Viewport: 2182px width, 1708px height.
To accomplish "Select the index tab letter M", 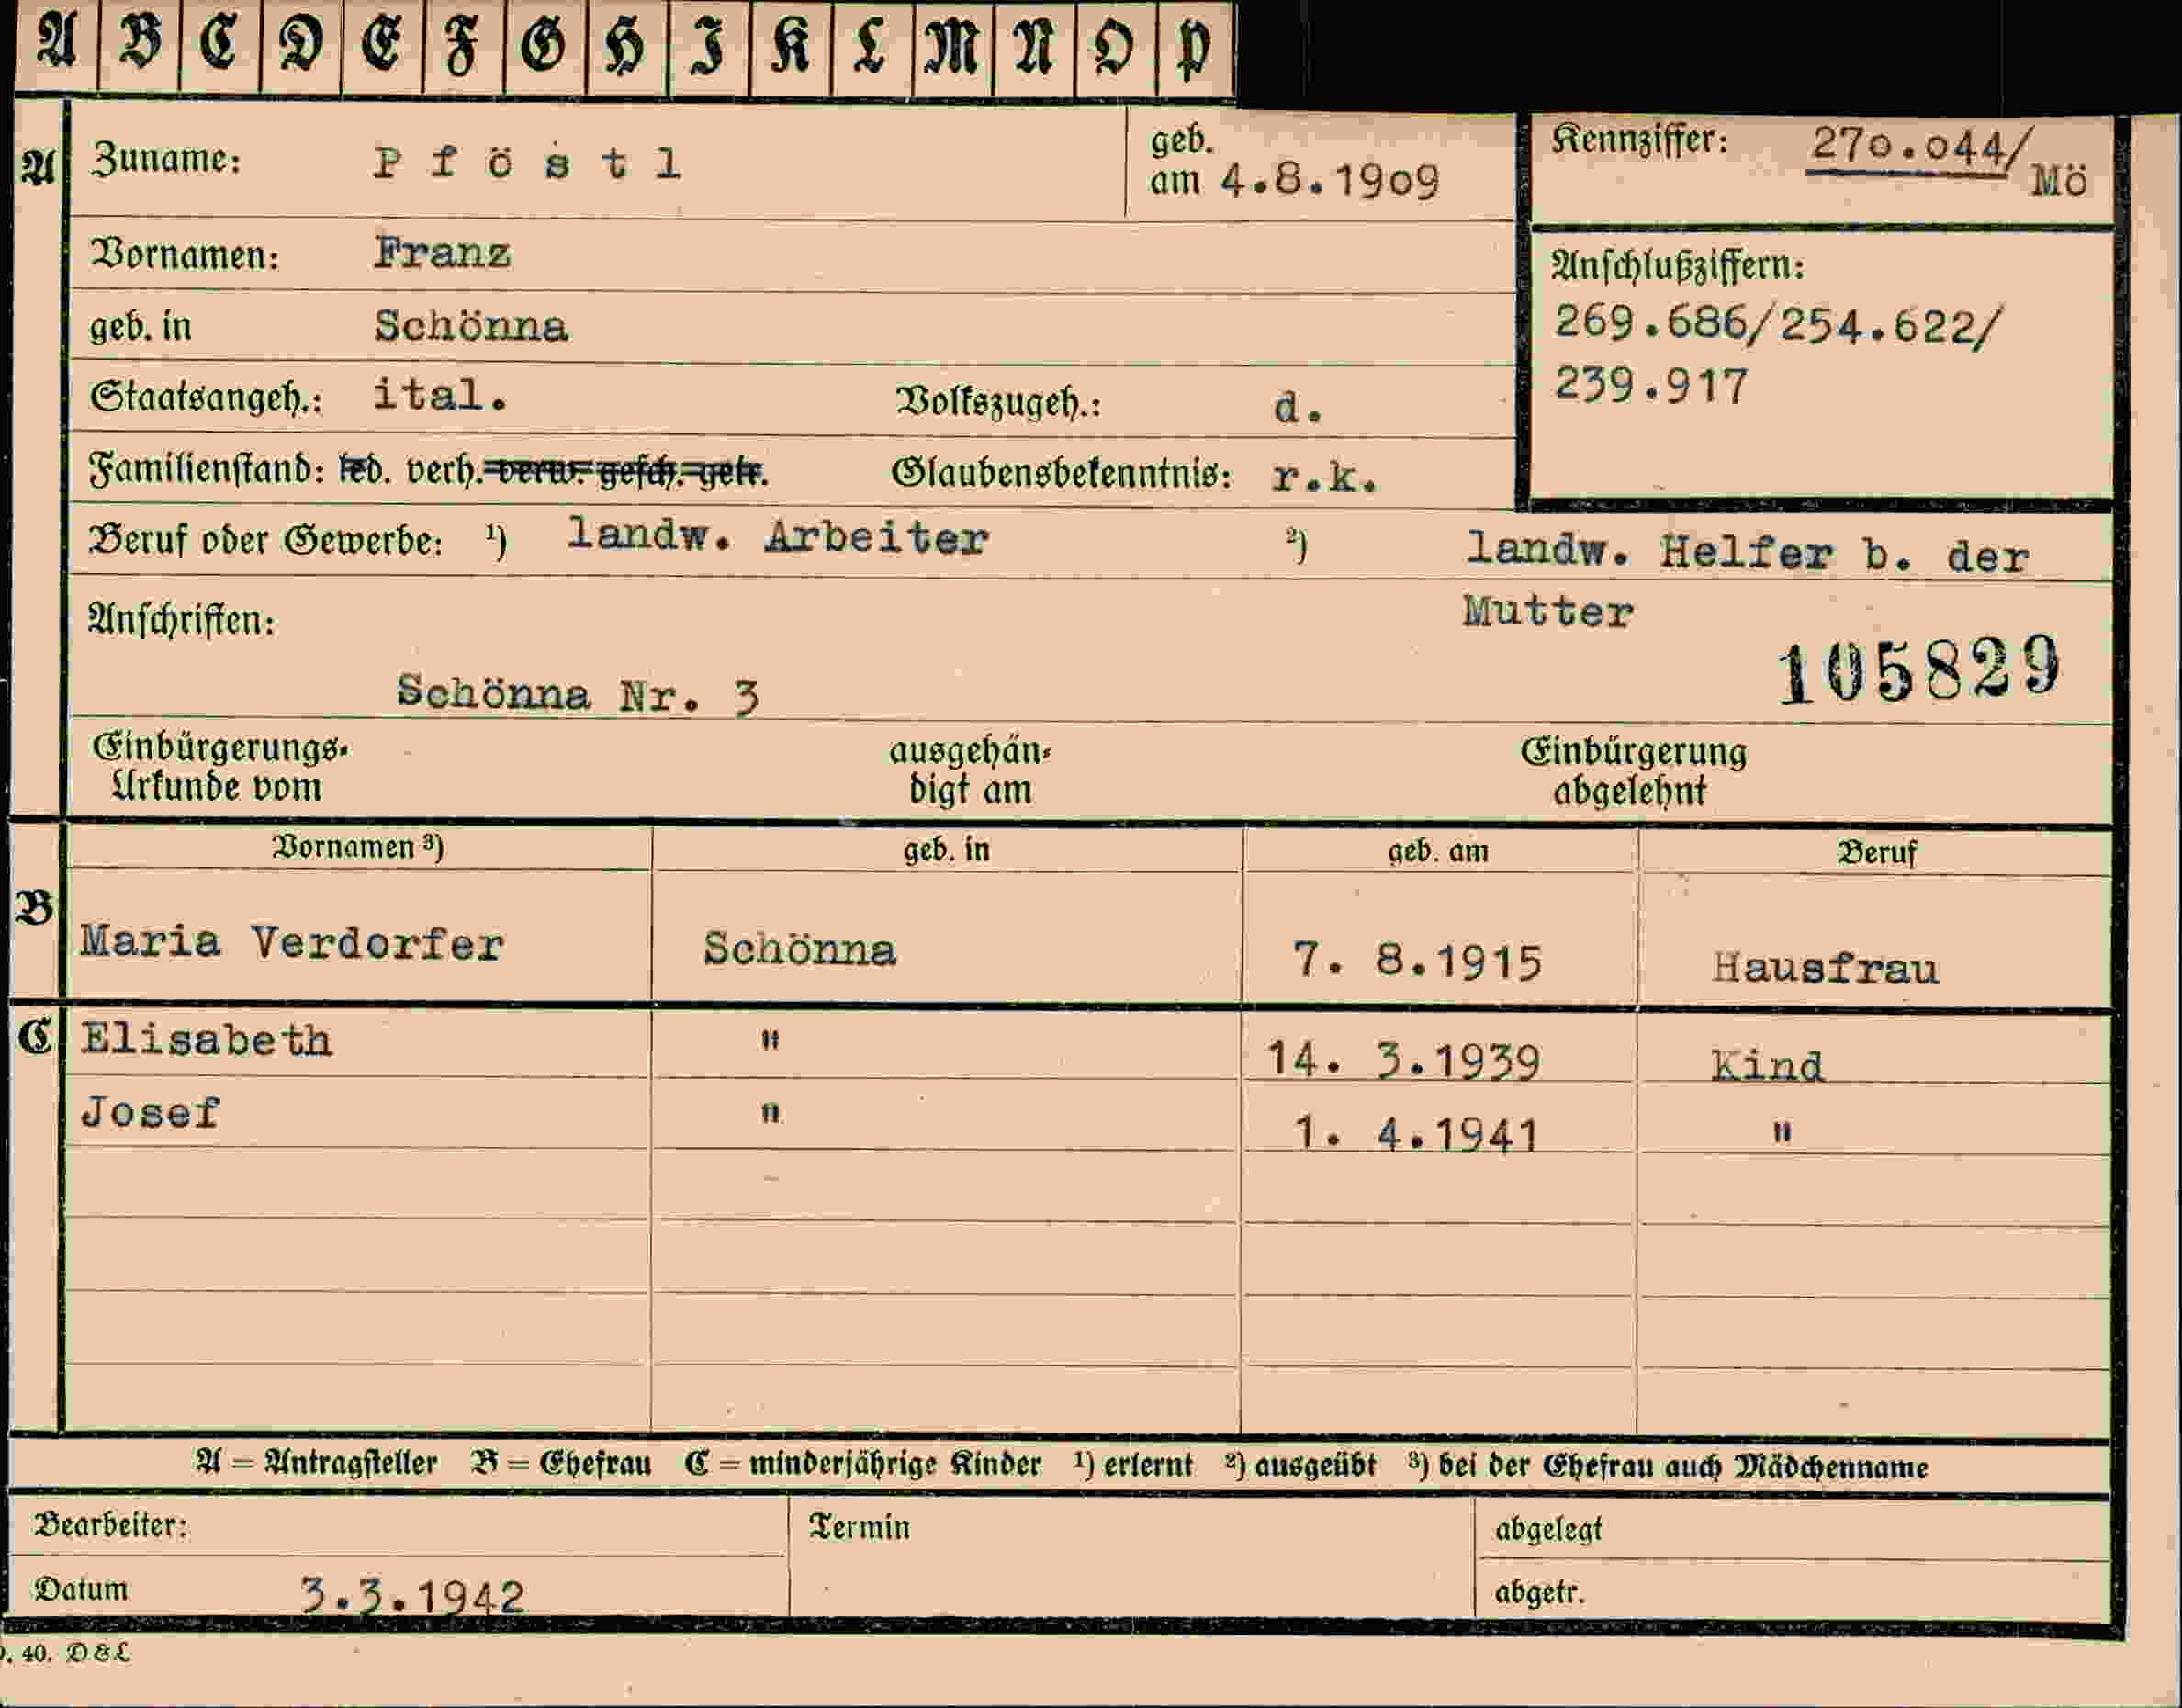I will tap(953, 46).
